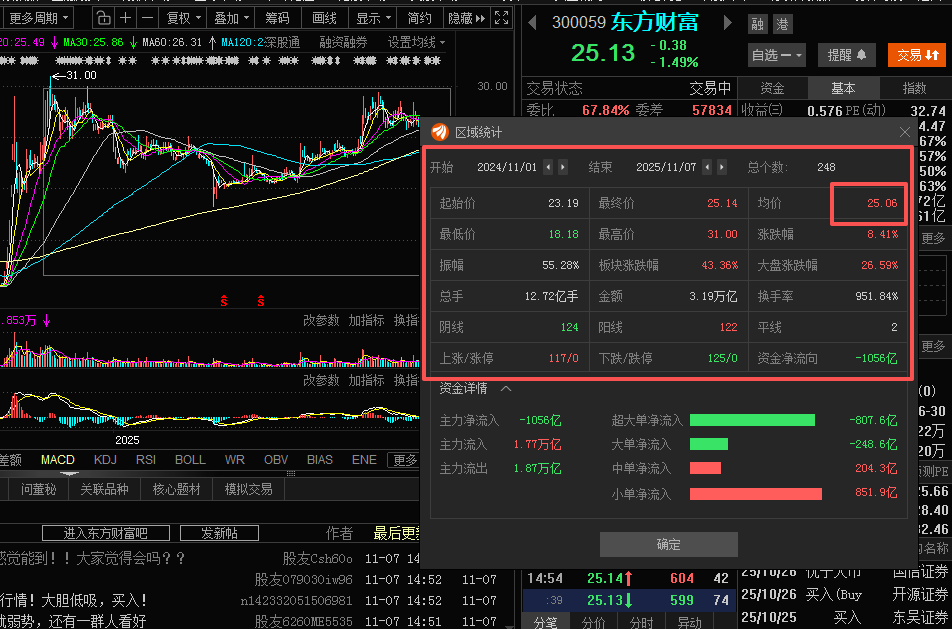Click green 超大单净流入 bar

click(x=752, y=420)
